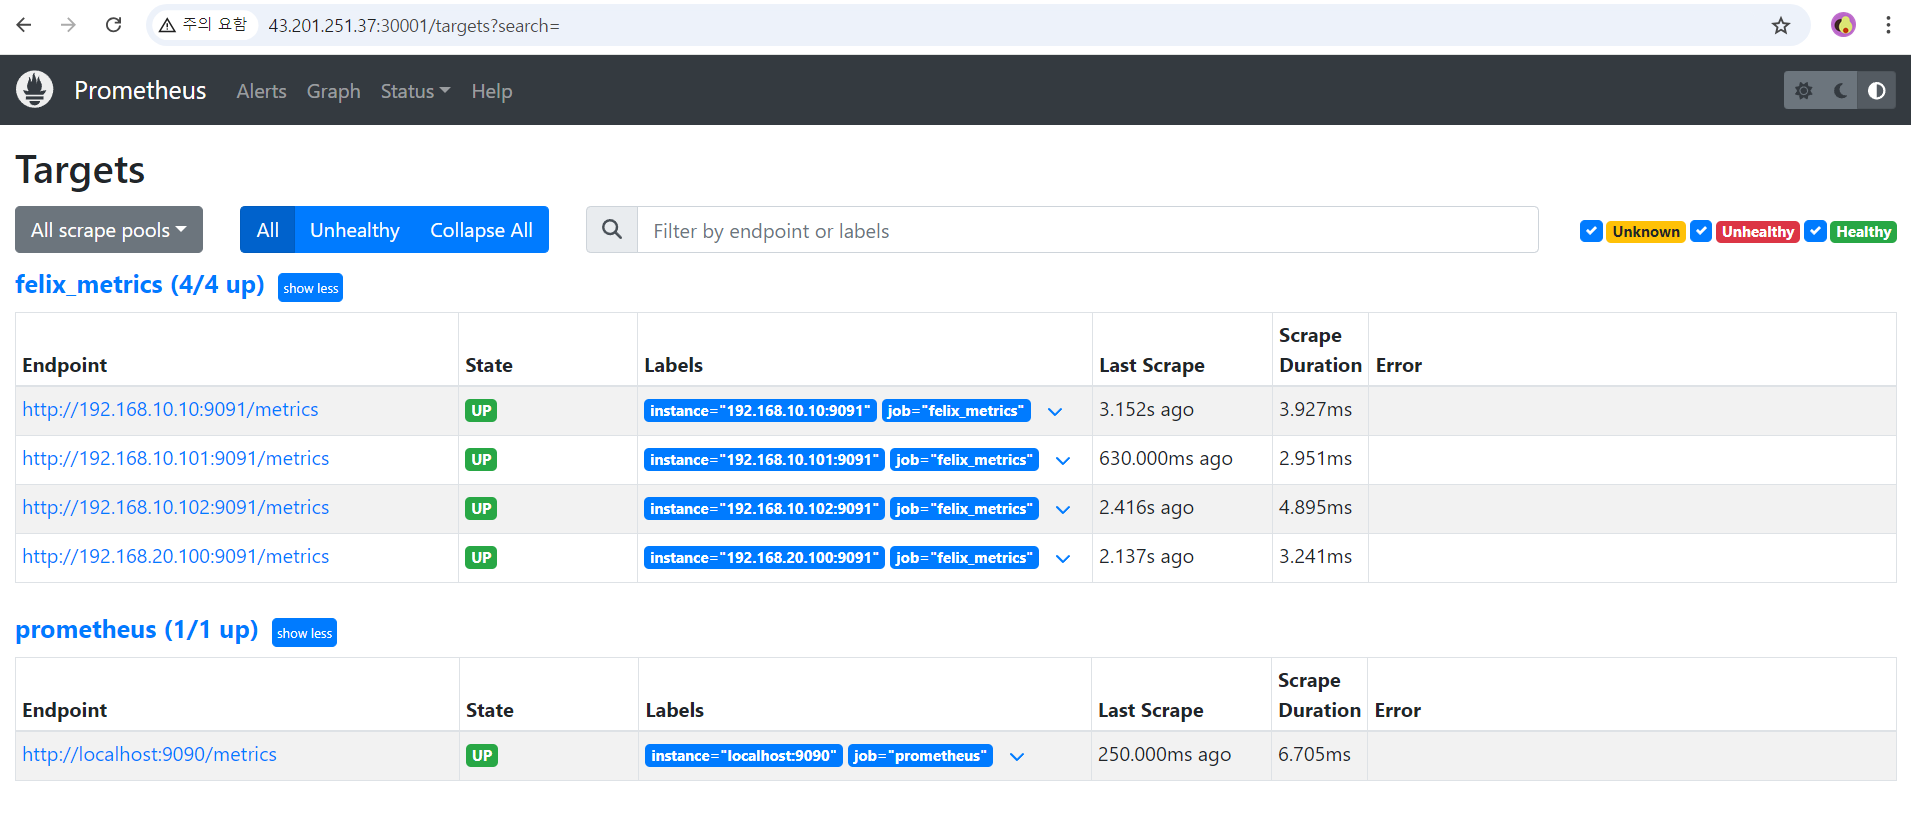Open the browser profile avatar

[1843, 25]
